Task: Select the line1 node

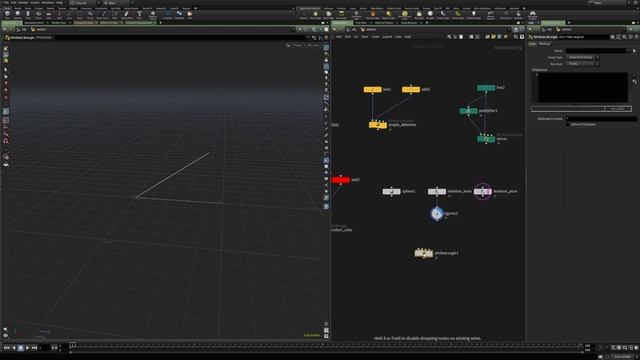Action: [373, 89]
